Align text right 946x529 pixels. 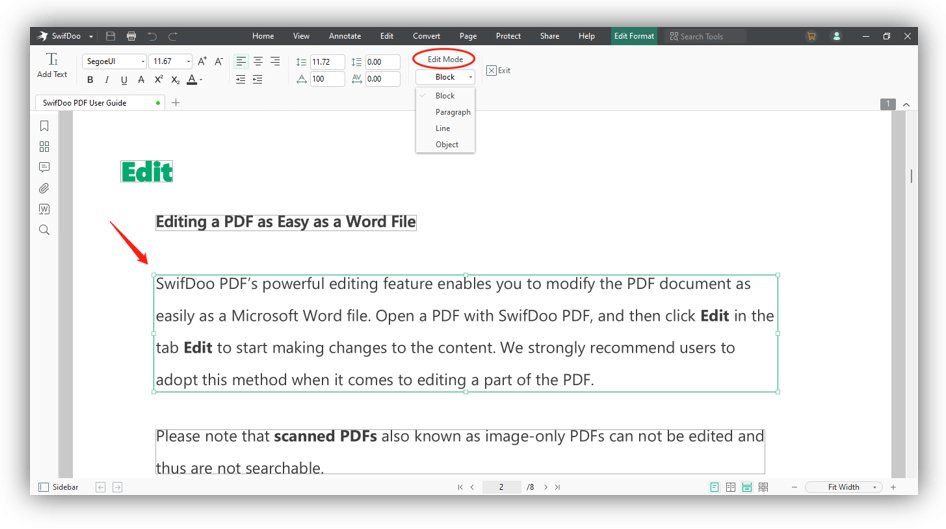[x=275, y=62]
